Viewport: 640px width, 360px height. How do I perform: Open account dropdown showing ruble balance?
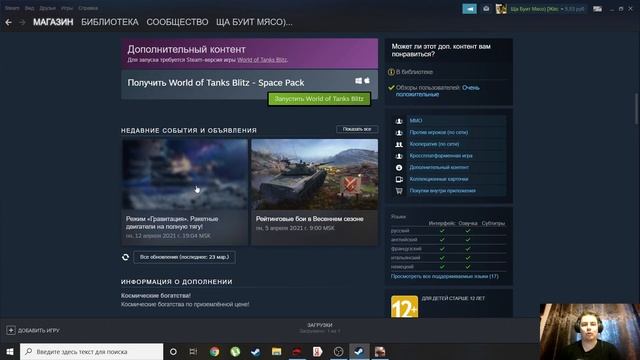(x=547, y=9)
